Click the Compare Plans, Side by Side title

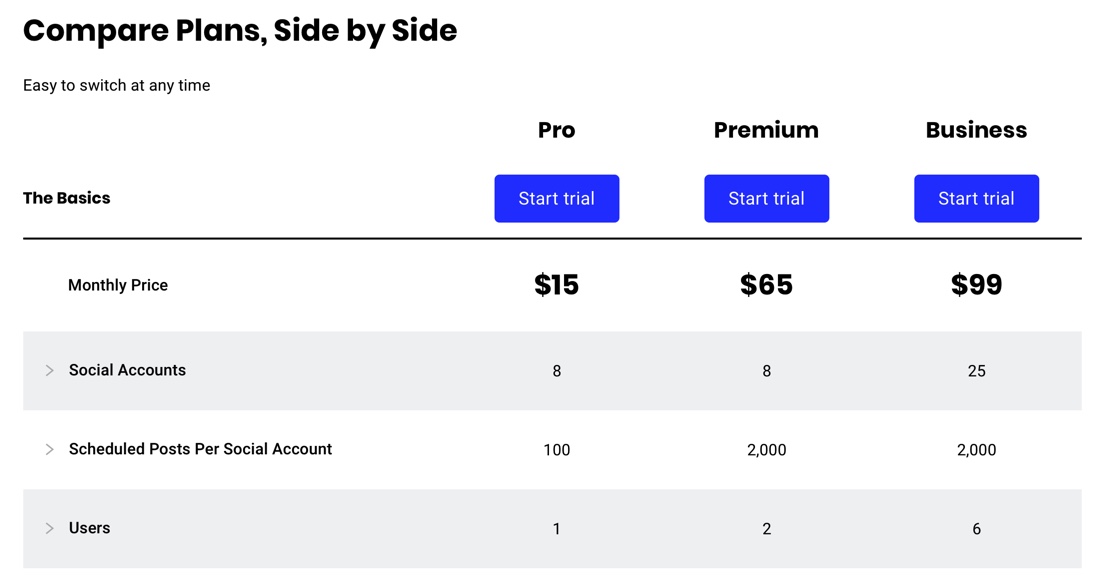point(240,31)
